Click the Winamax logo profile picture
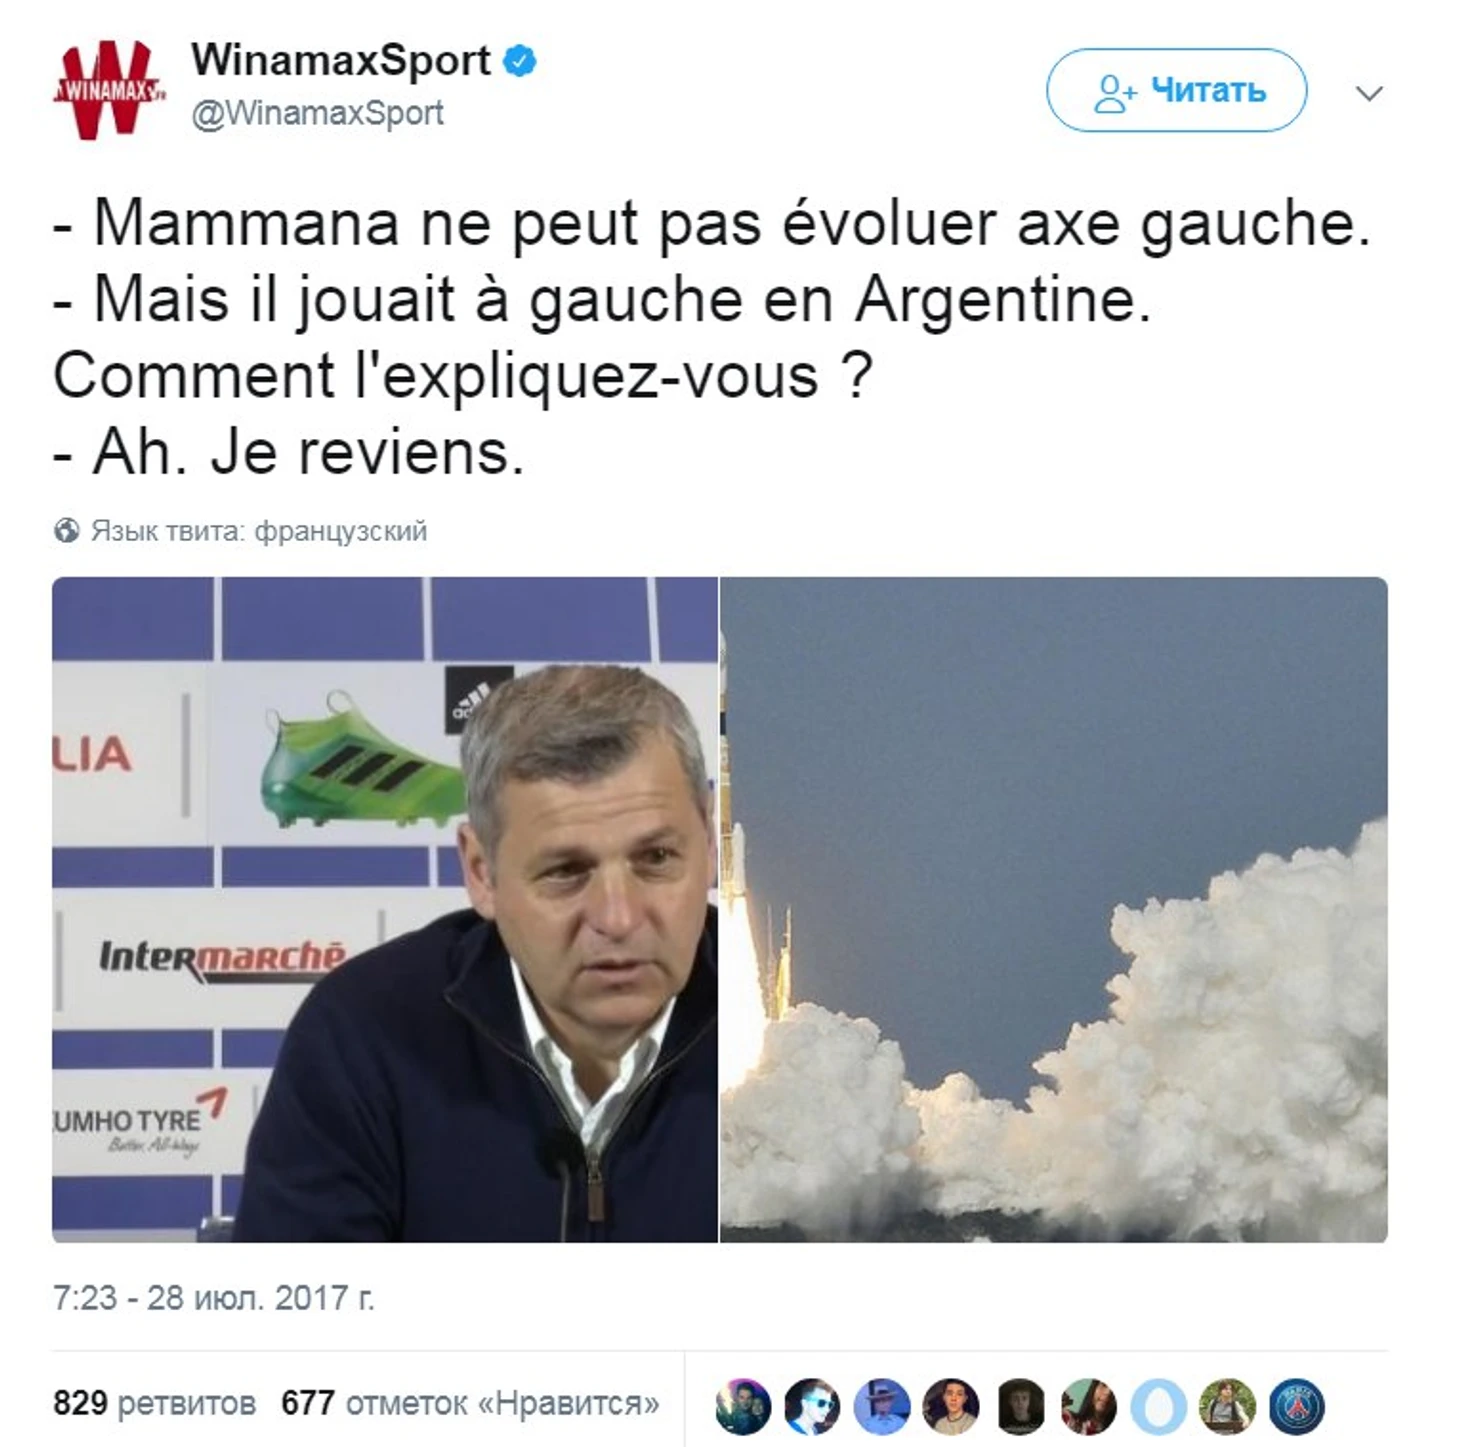The height and width of the screenshot is (1447, 1460). click(109, 90)
